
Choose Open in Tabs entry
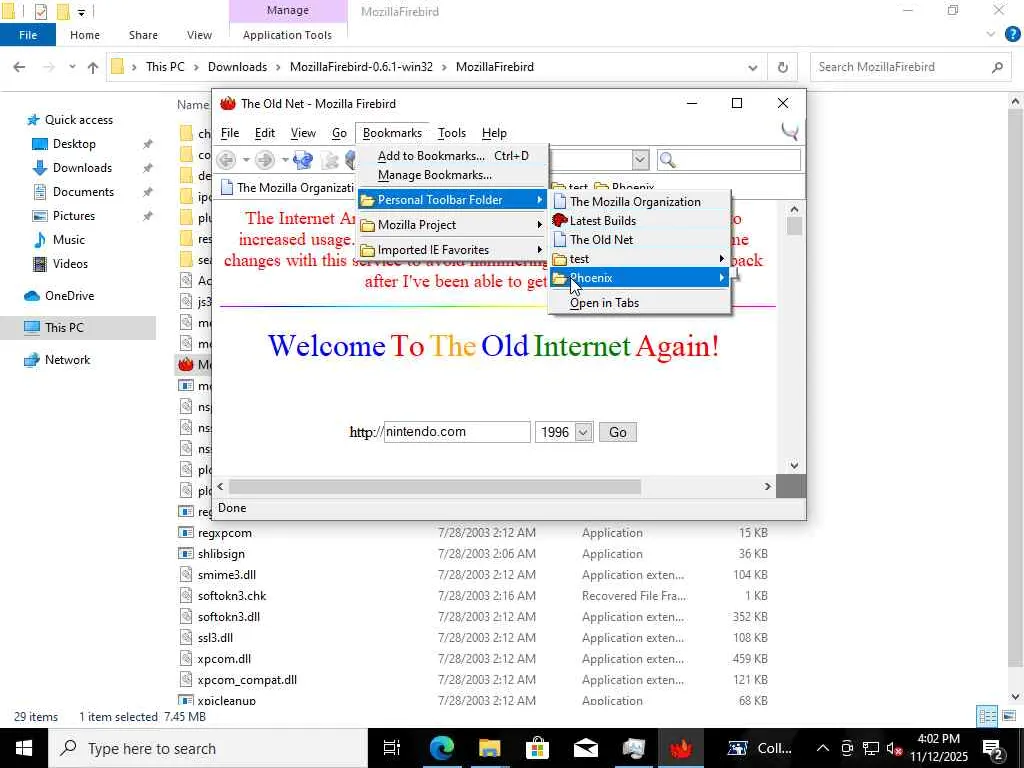tap(639, 303)
